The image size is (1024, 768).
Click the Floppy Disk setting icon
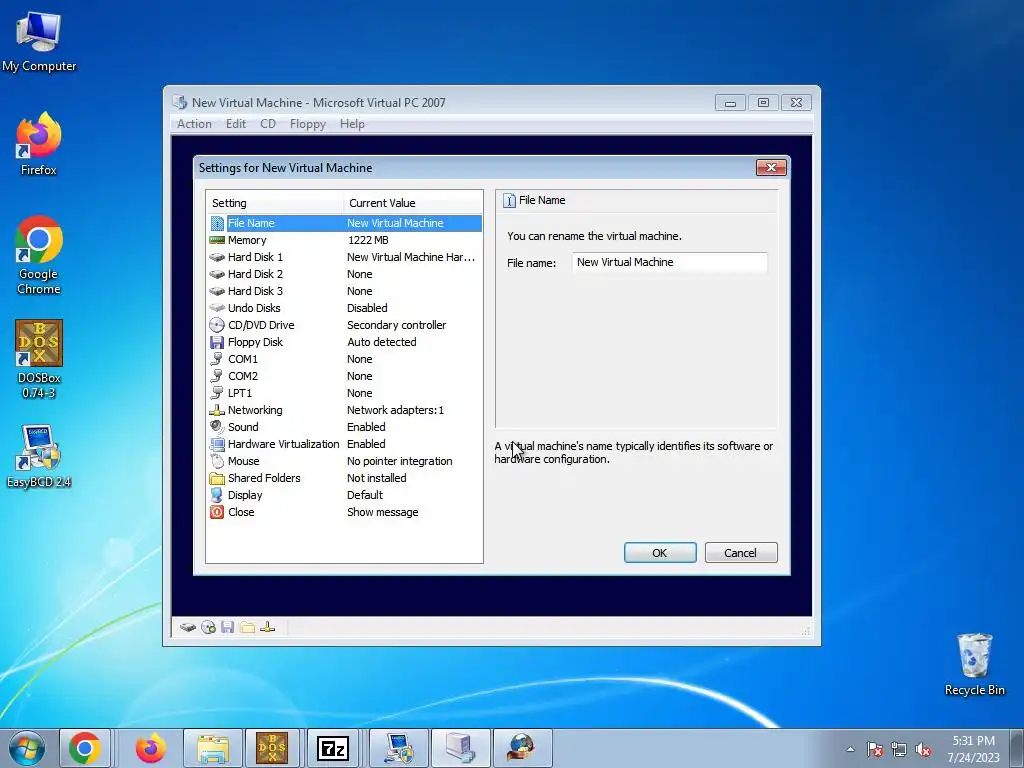pyautogui.click(x=217, y=342)
